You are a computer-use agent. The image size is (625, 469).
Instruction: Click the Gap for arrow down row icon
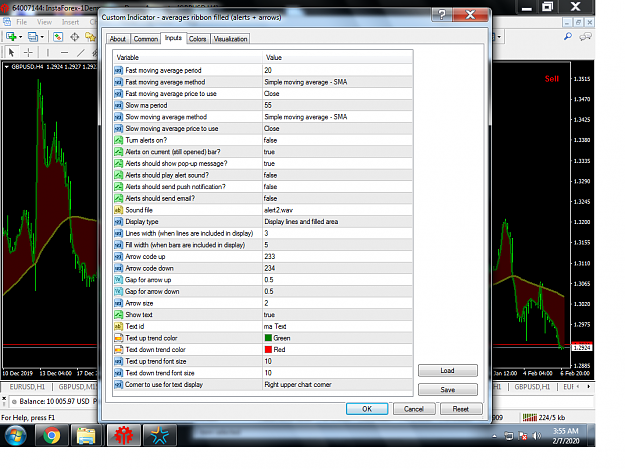(119, 291)
